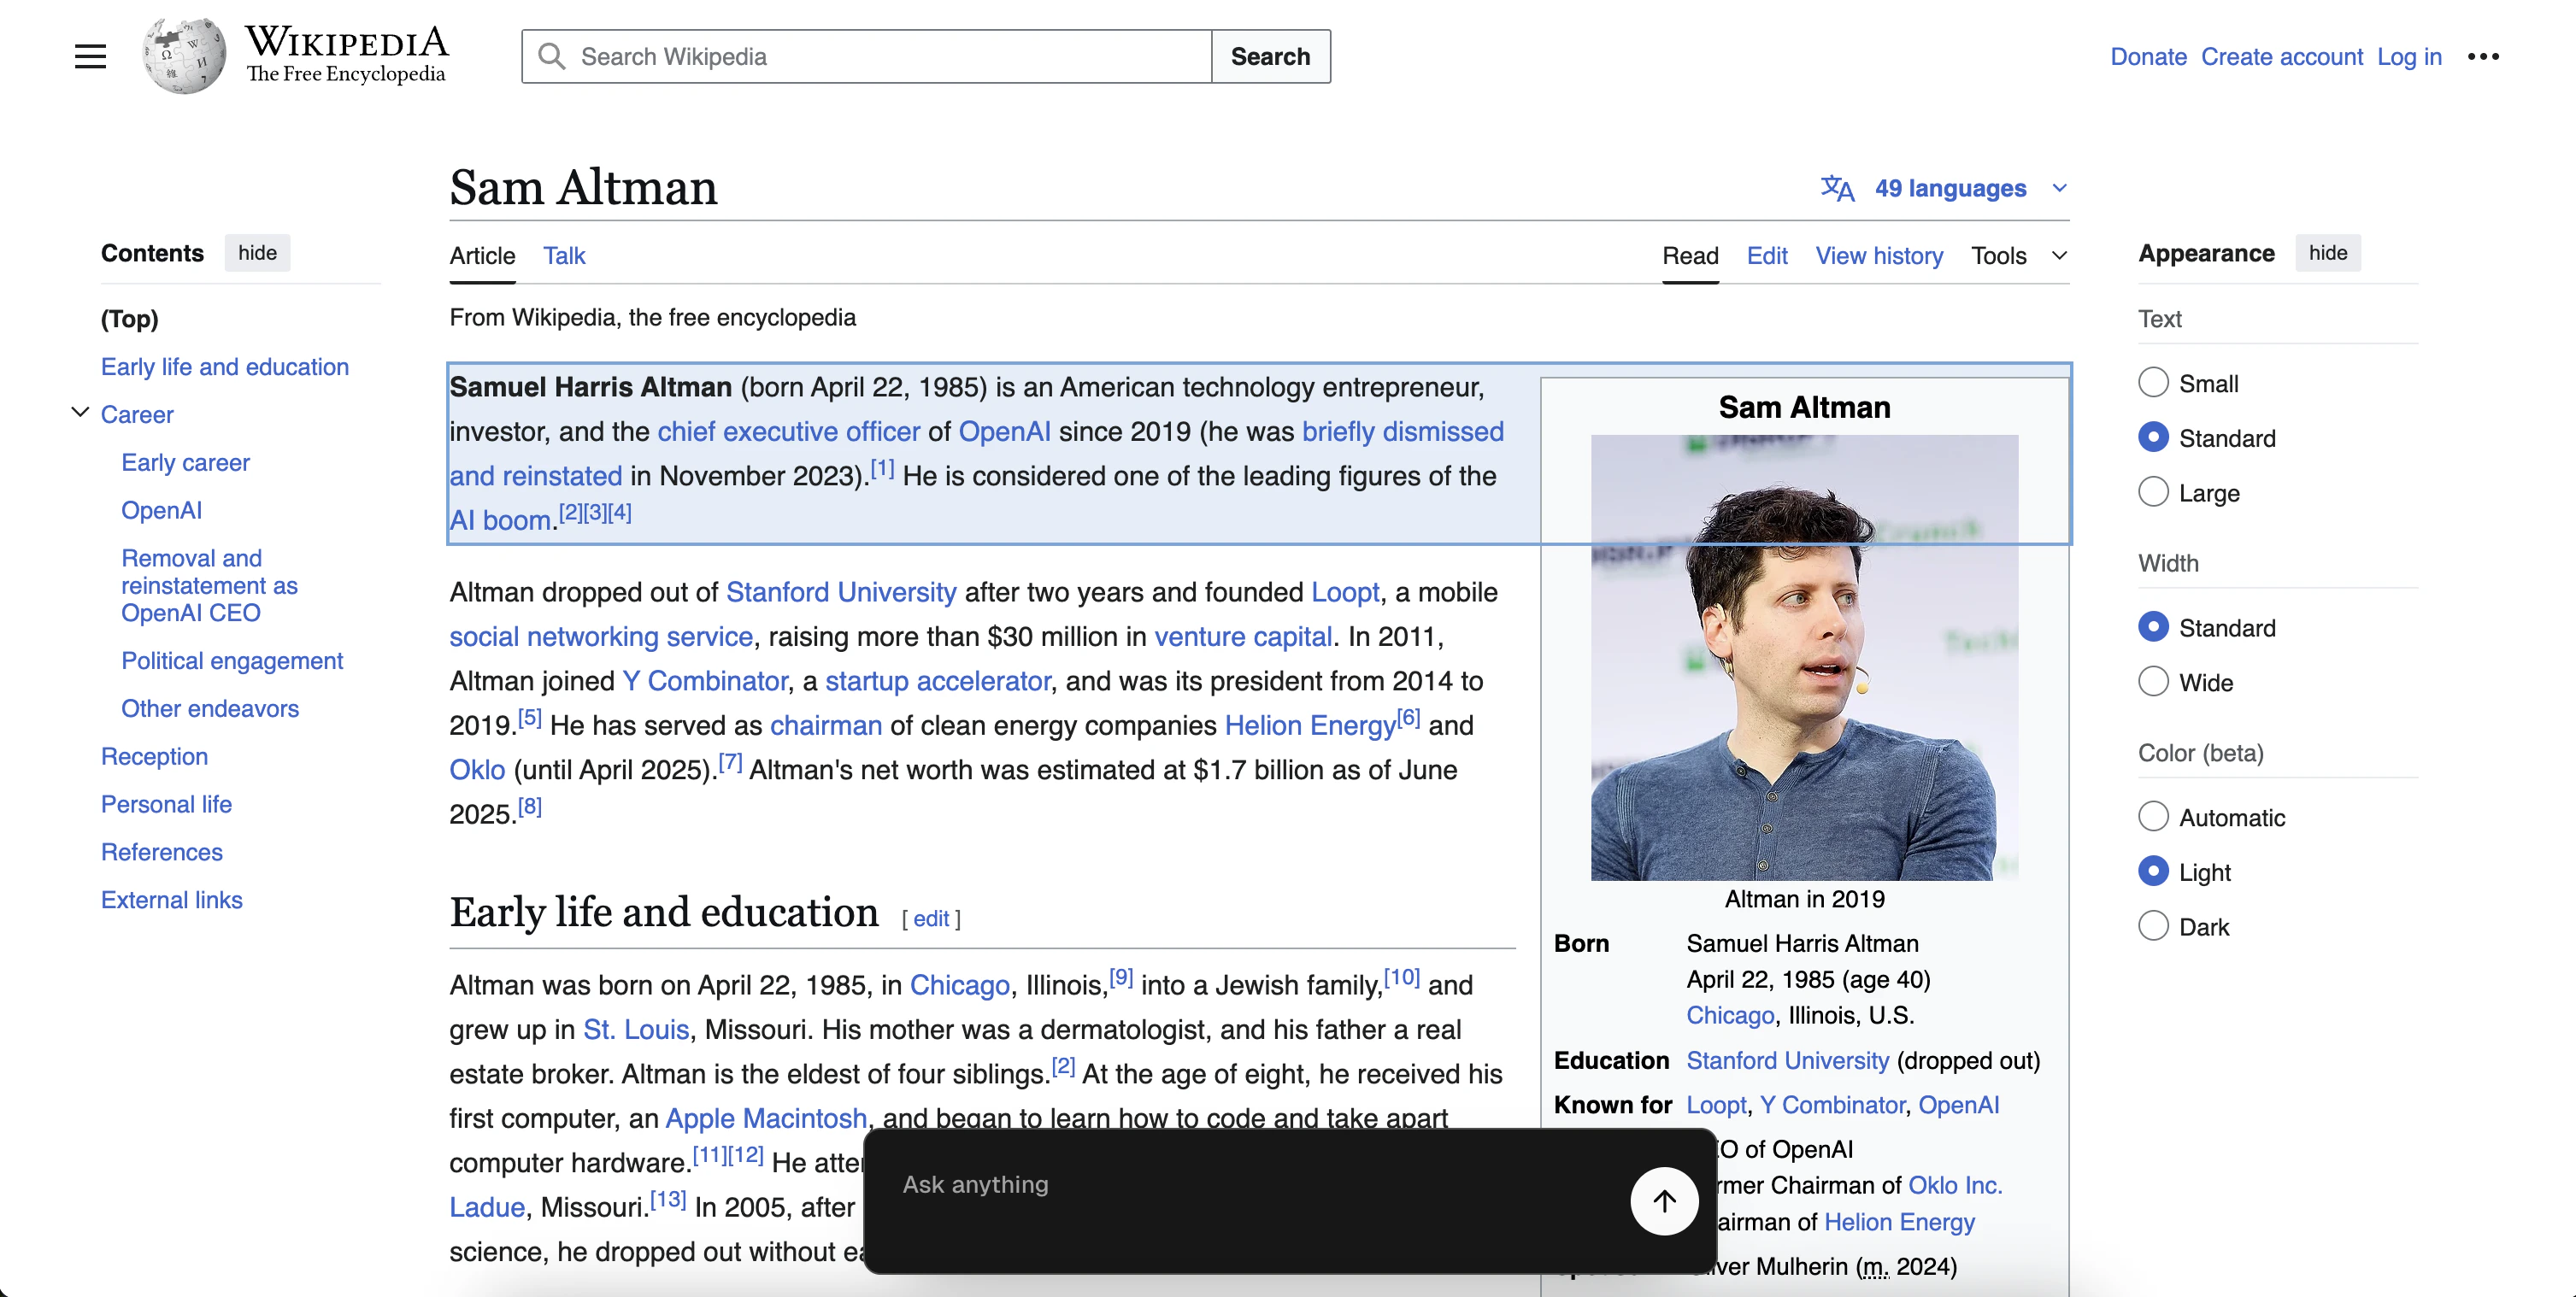Screen dimensions: 2576x1297
Task: Jump to References in Contents
Action: (162, 853)
